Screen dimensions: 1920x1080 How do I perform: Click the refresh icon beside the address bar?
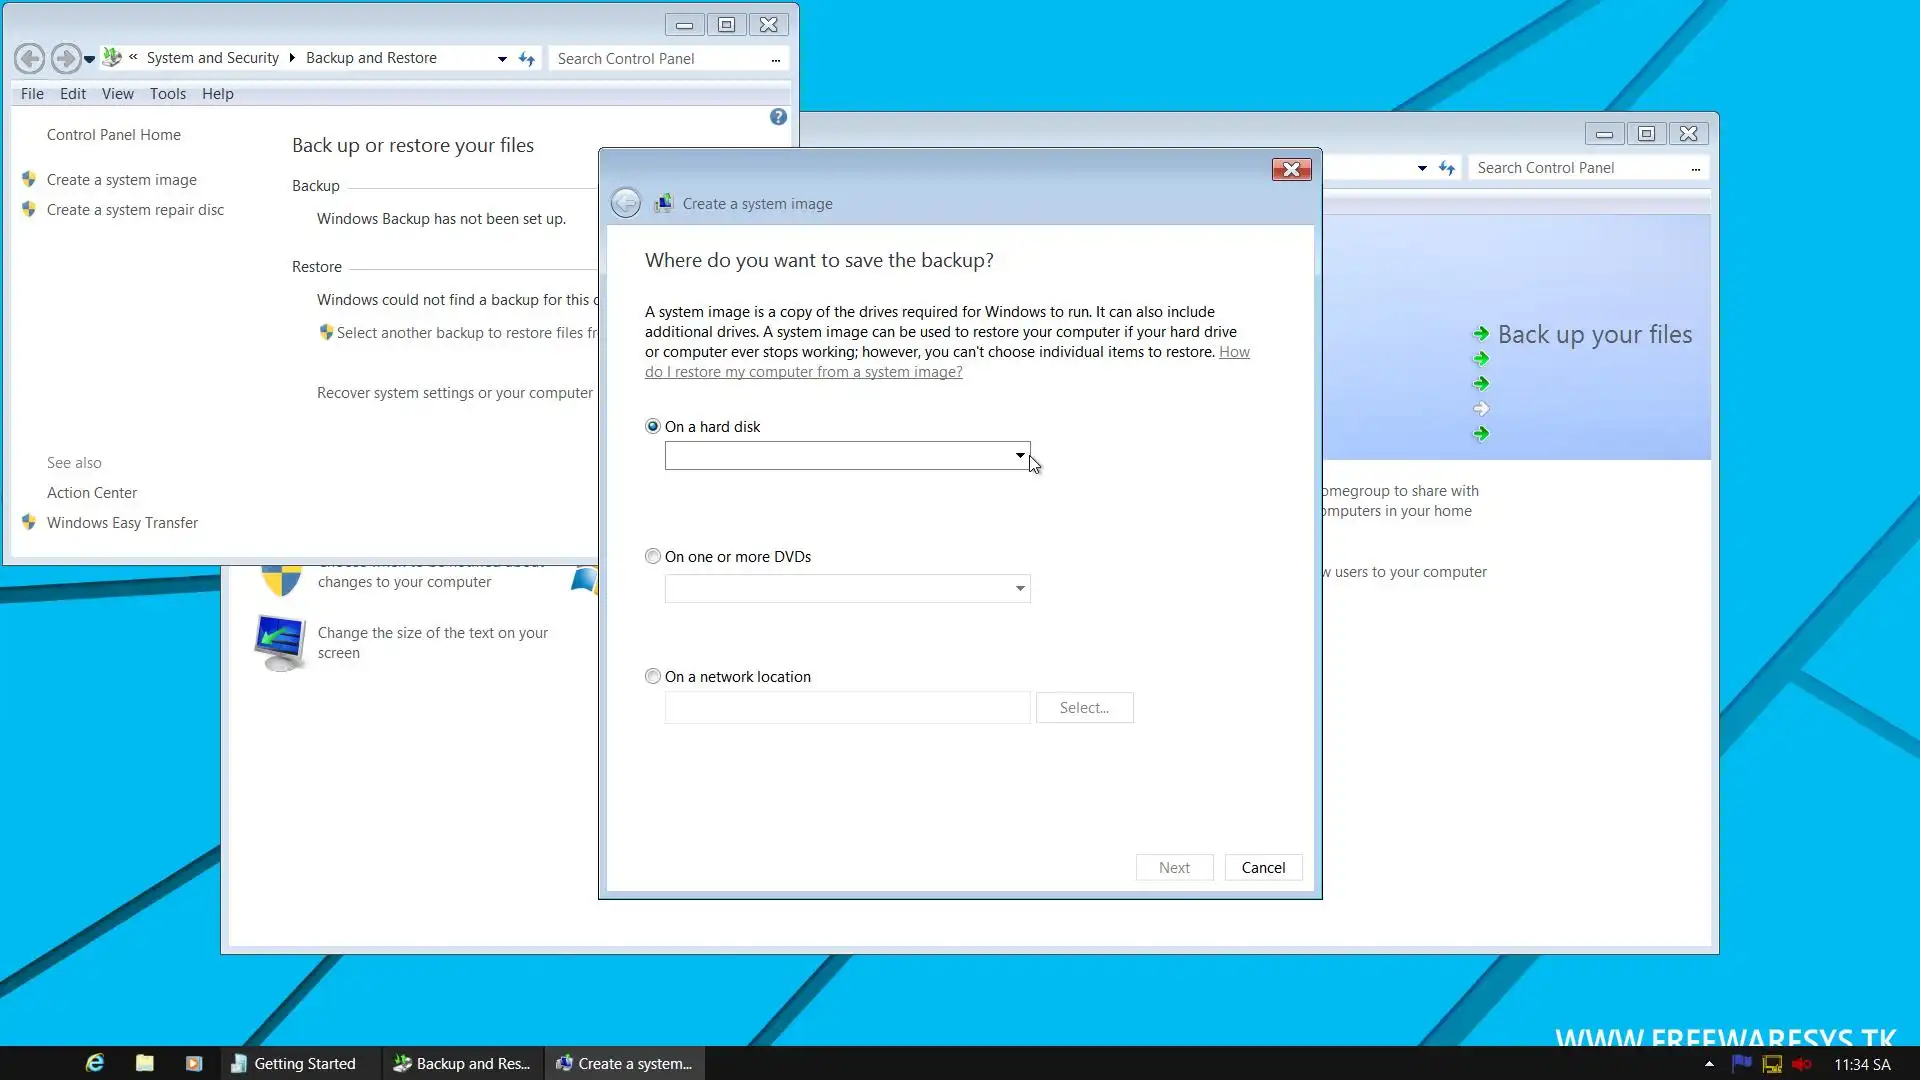[527, 59]
